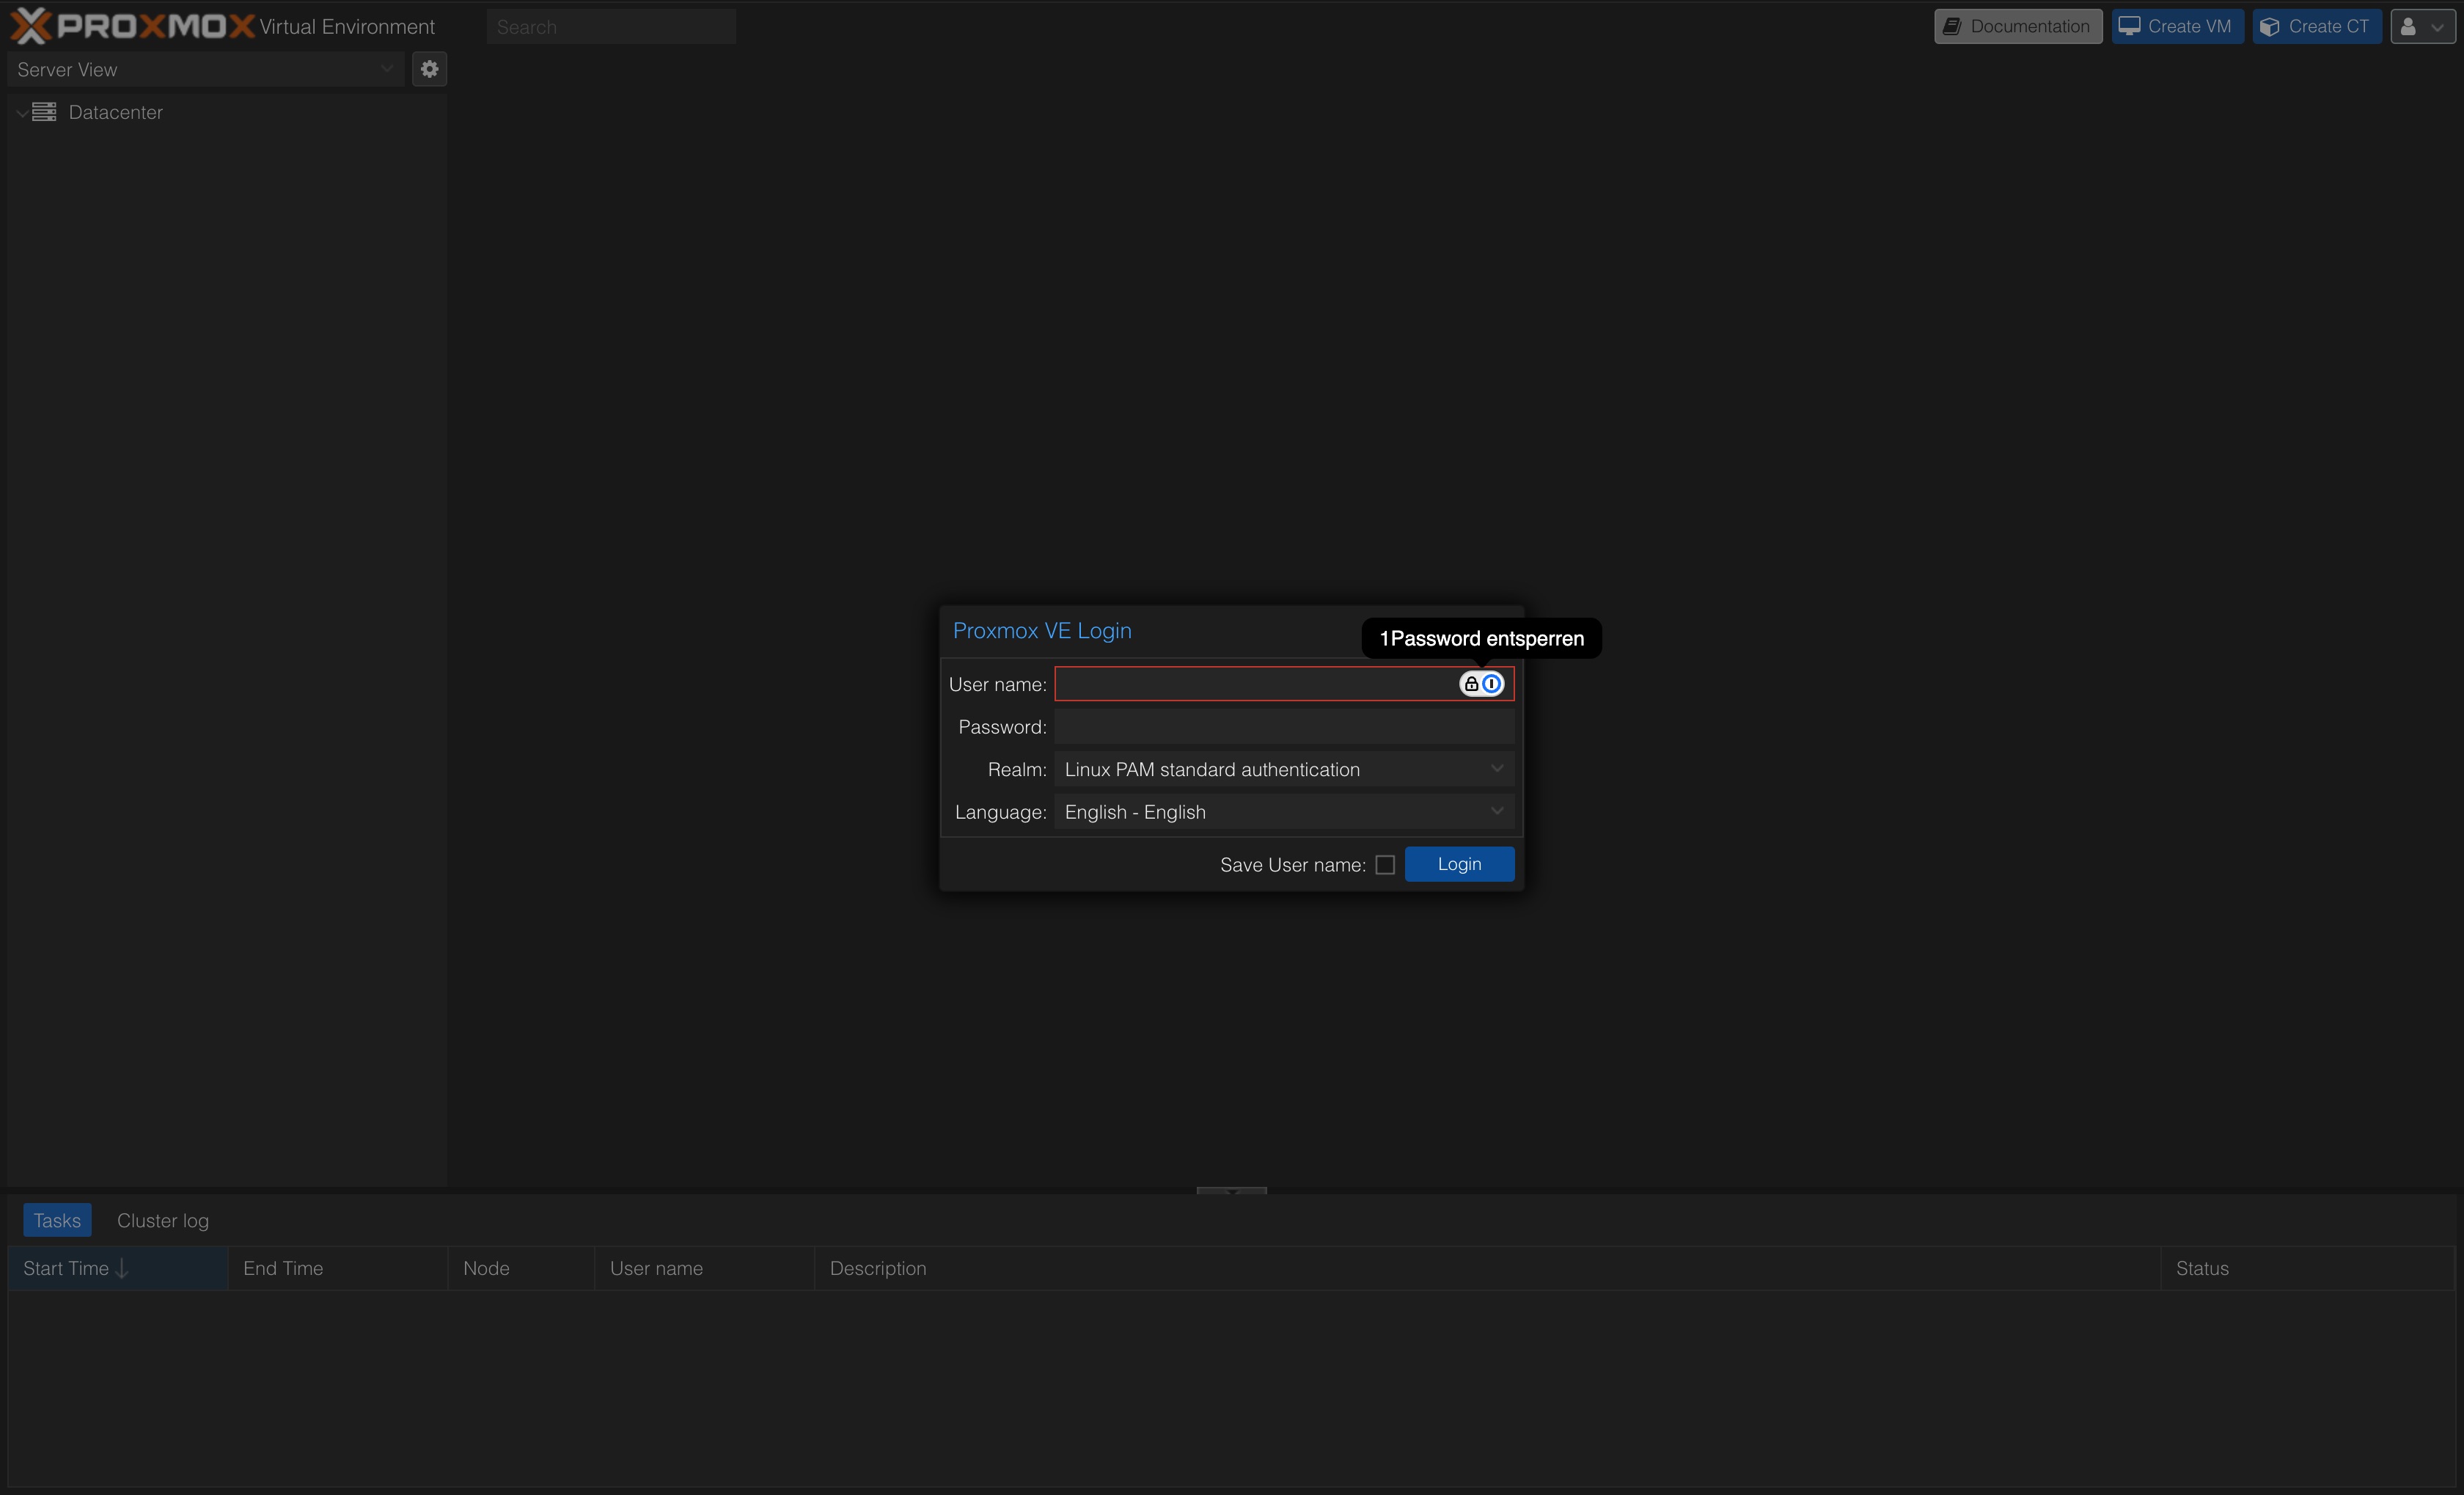Click the Proxmox VE Login title

tap(1042, 631)
